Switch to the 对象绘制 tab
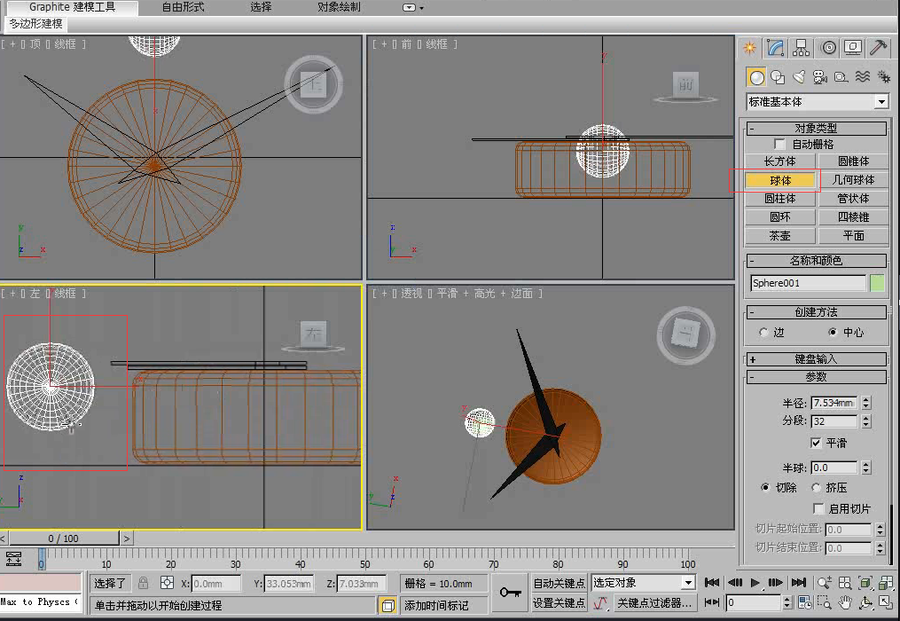The width and height of the screenshot is (900, 621). coord(339,7)
